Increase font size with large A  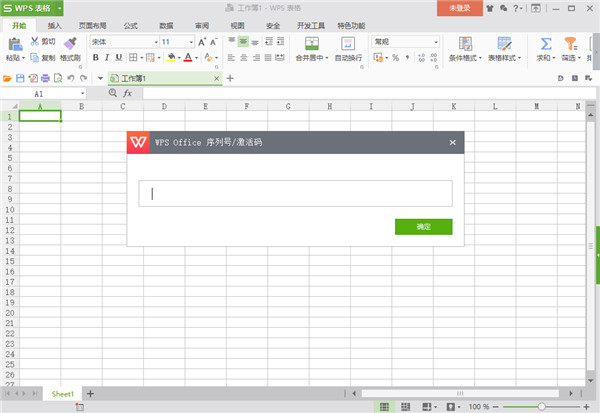click(x=202, y=42)
